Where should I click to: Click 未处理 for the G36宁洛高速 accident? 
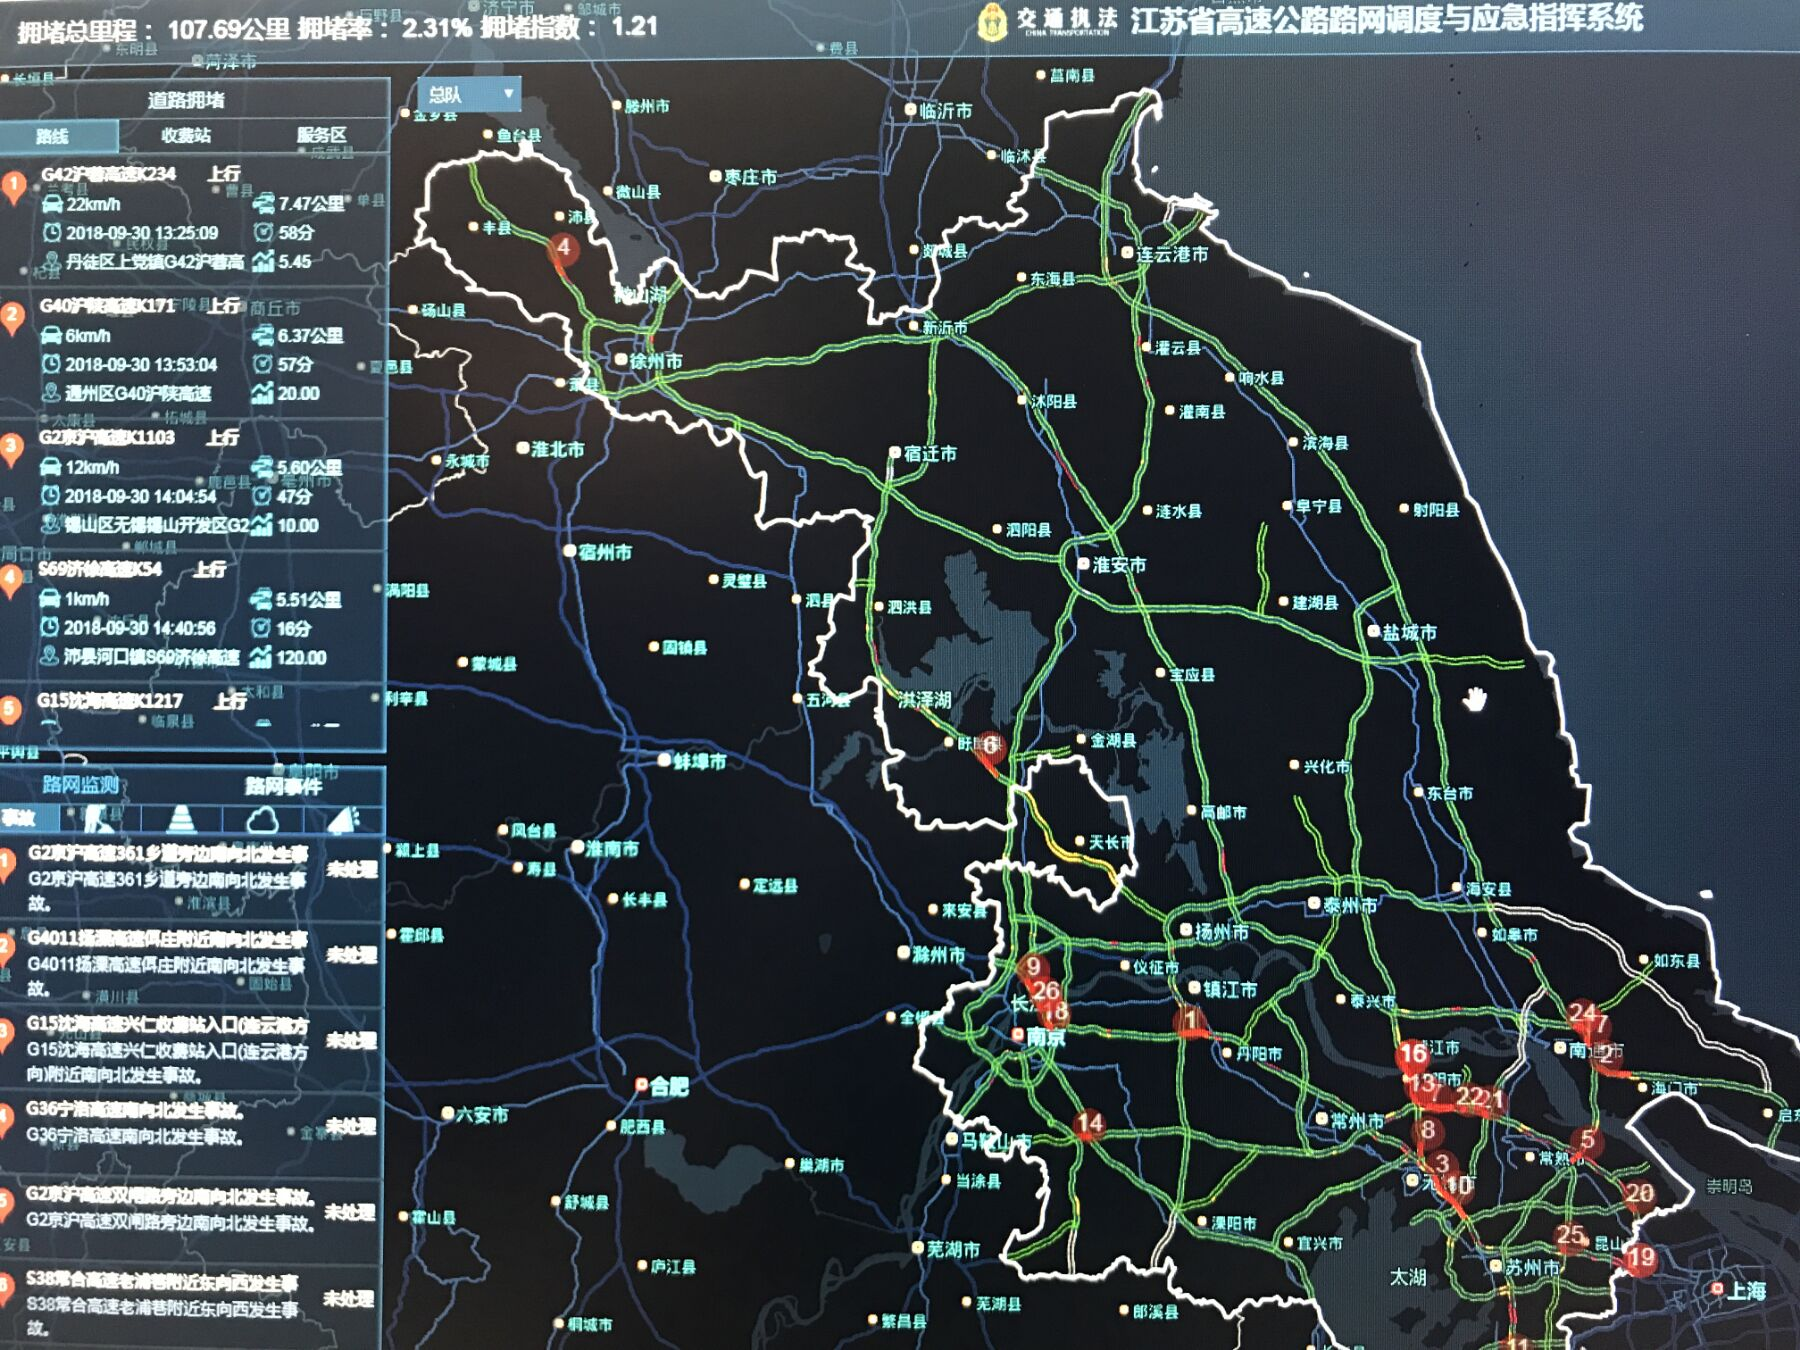click(x=351, y=1127)
